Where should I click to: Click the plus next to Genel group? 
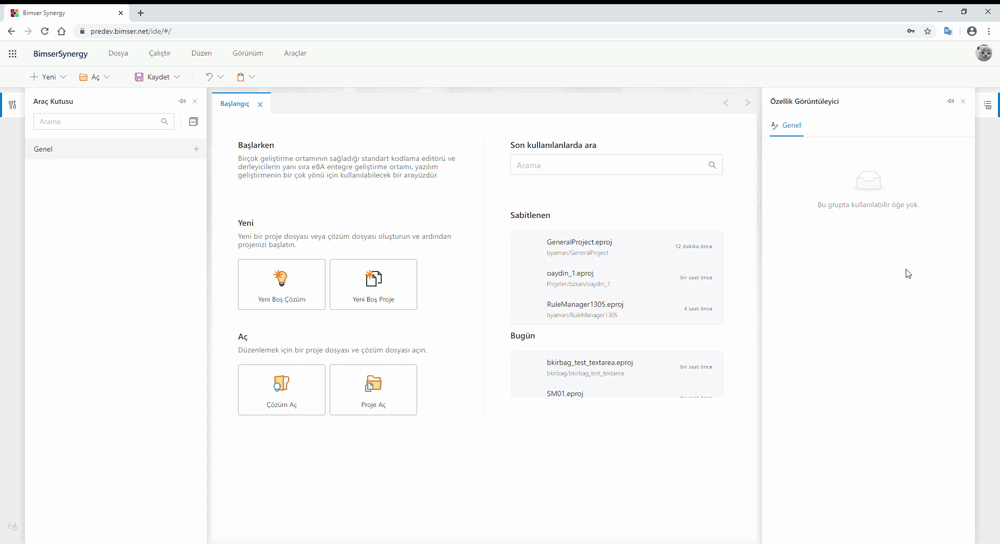point(196,149)
